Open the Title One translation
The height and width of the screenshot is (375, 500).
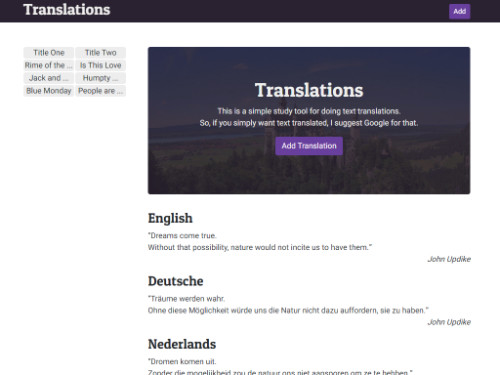tap(49, 53)
